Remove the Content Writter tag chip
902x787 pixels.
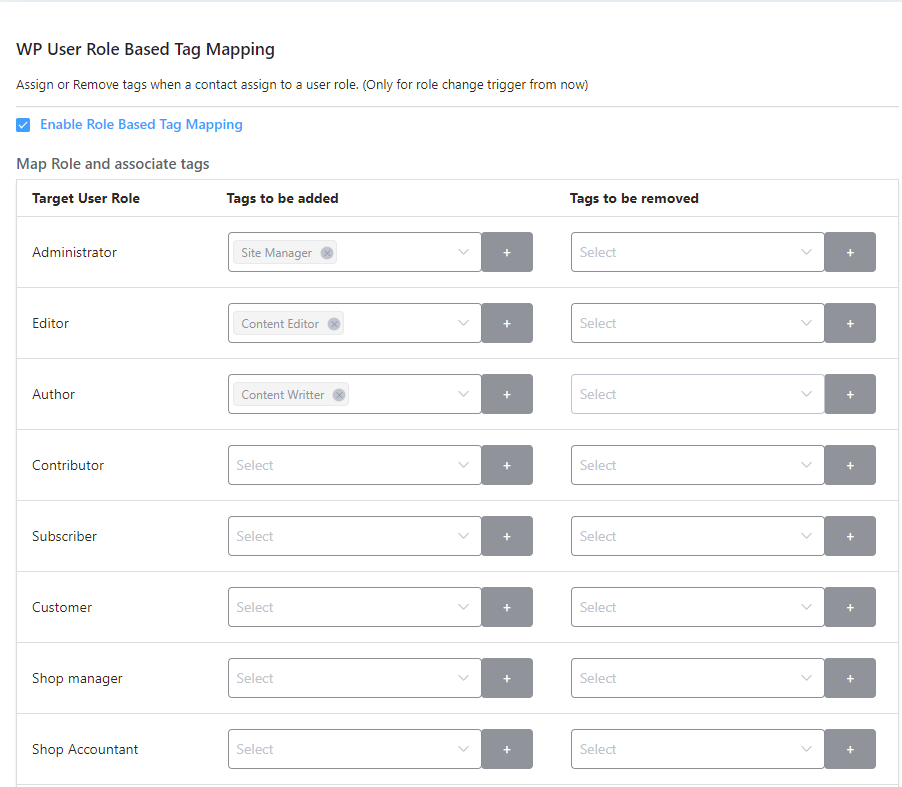coord(339,395)
